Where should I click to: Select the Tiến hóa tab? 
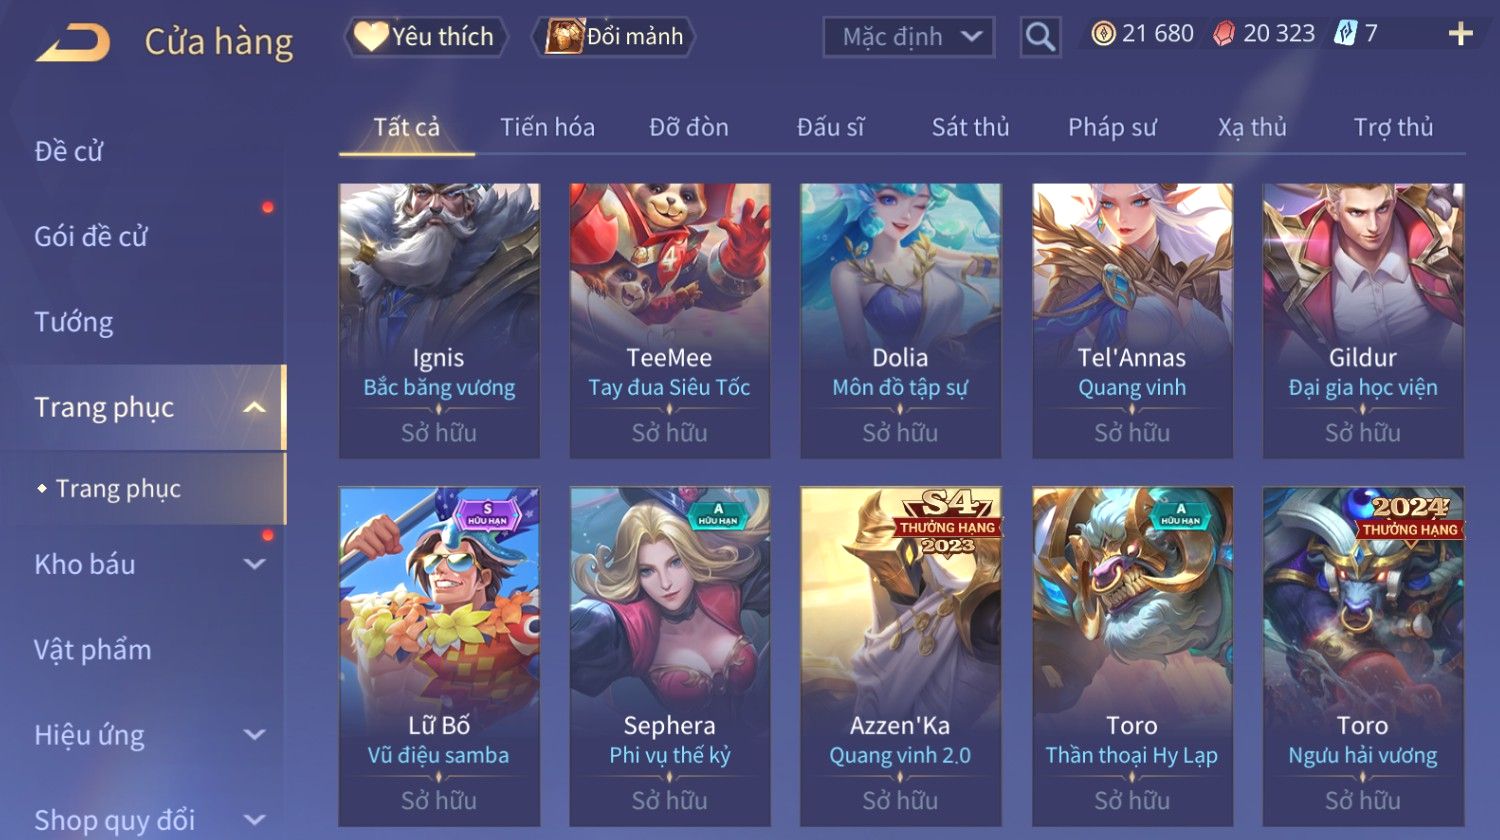tap(547, 127)
